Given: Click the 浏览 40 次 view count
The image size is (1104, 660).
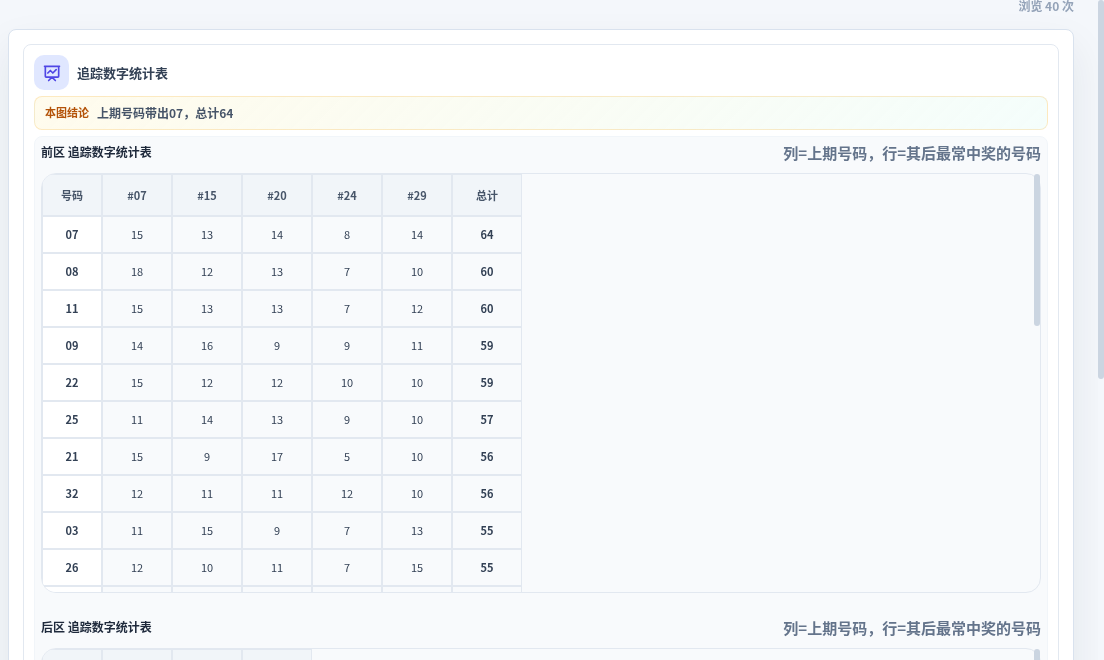Looking at the screenshot, I should coord(1046,6).
